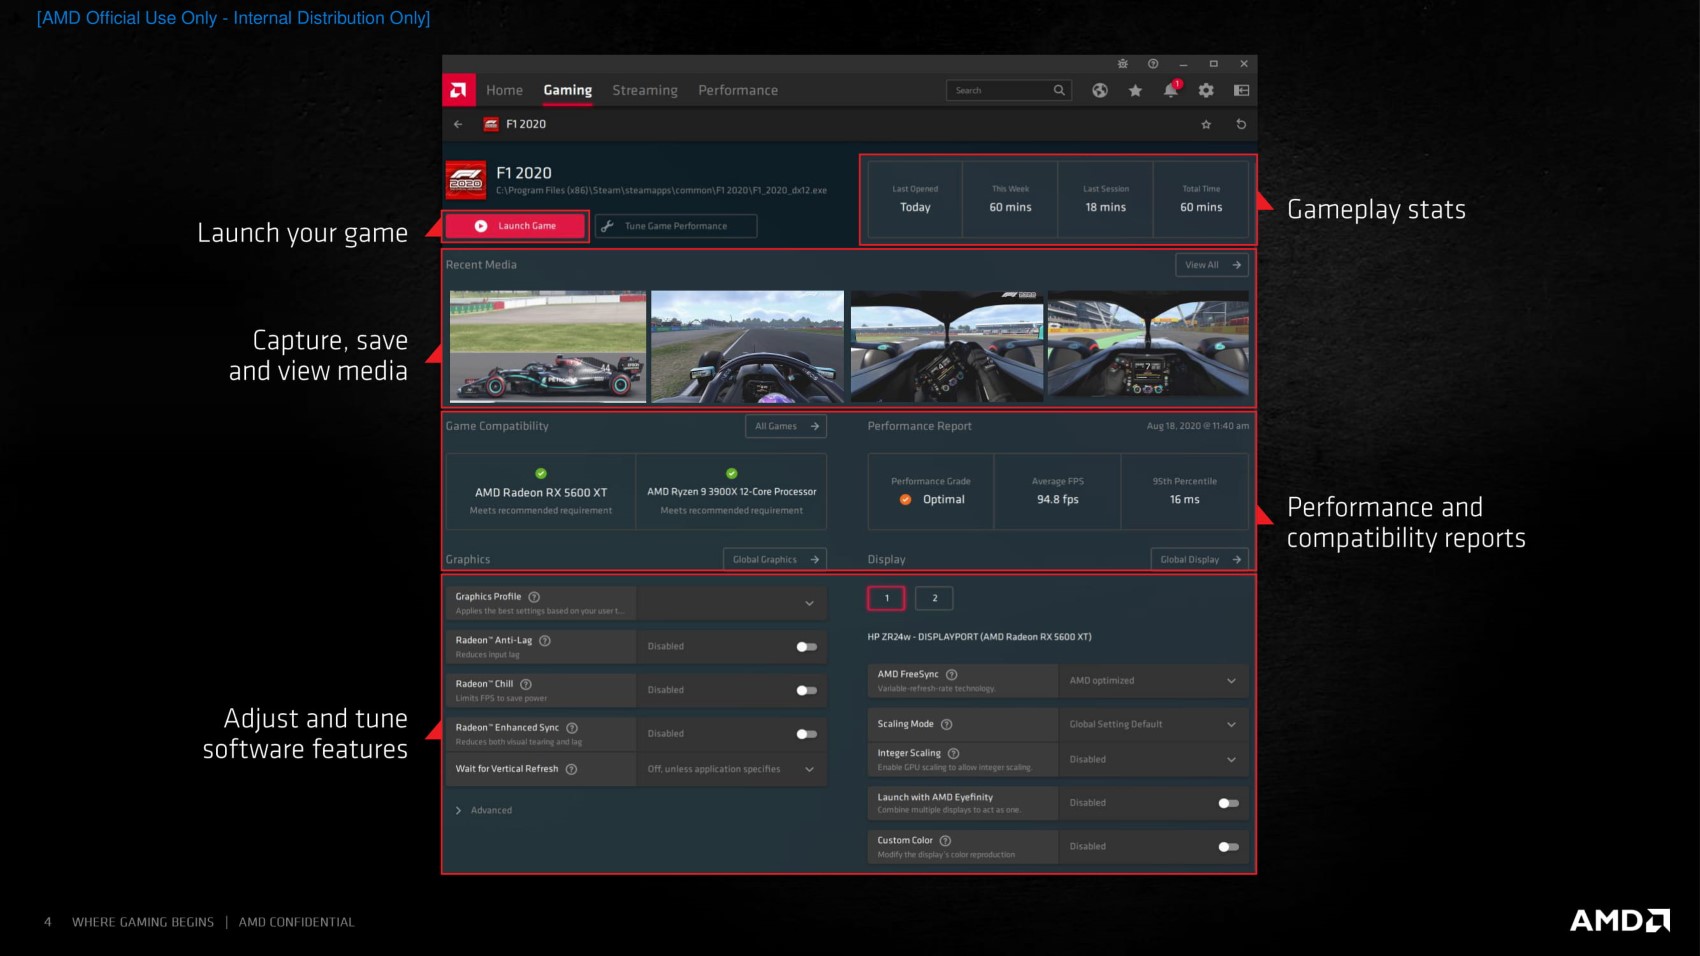Show help for Custom Color
Viewport: 1700px width, 956px height.
pyautogui.click(x=946, y=841)
